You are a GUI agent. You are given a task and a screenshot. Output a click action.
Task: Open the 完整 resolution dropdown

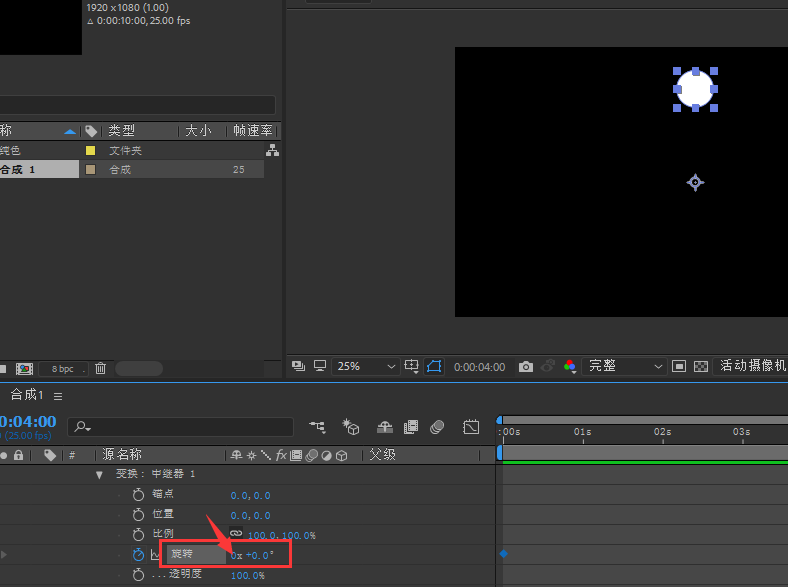click(x=624, y=366)
